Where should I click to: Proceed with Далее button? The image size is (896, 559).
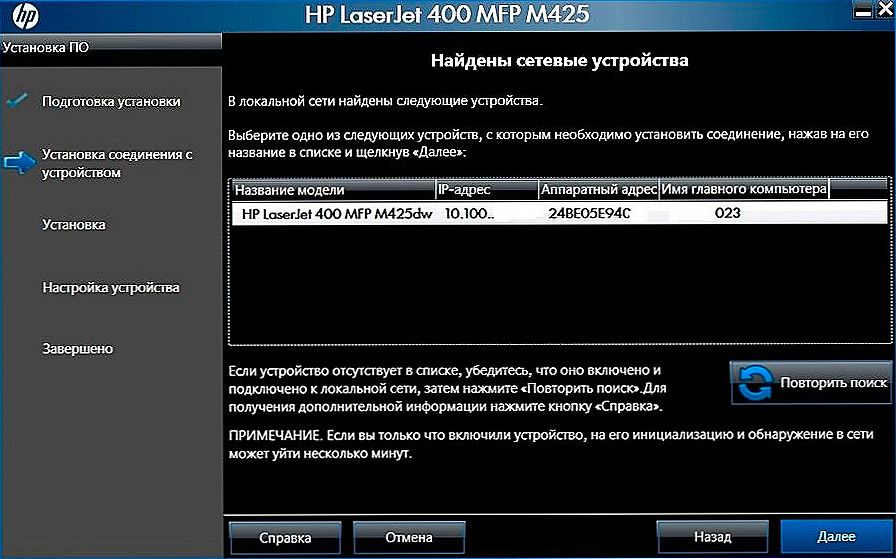[836, 537]
